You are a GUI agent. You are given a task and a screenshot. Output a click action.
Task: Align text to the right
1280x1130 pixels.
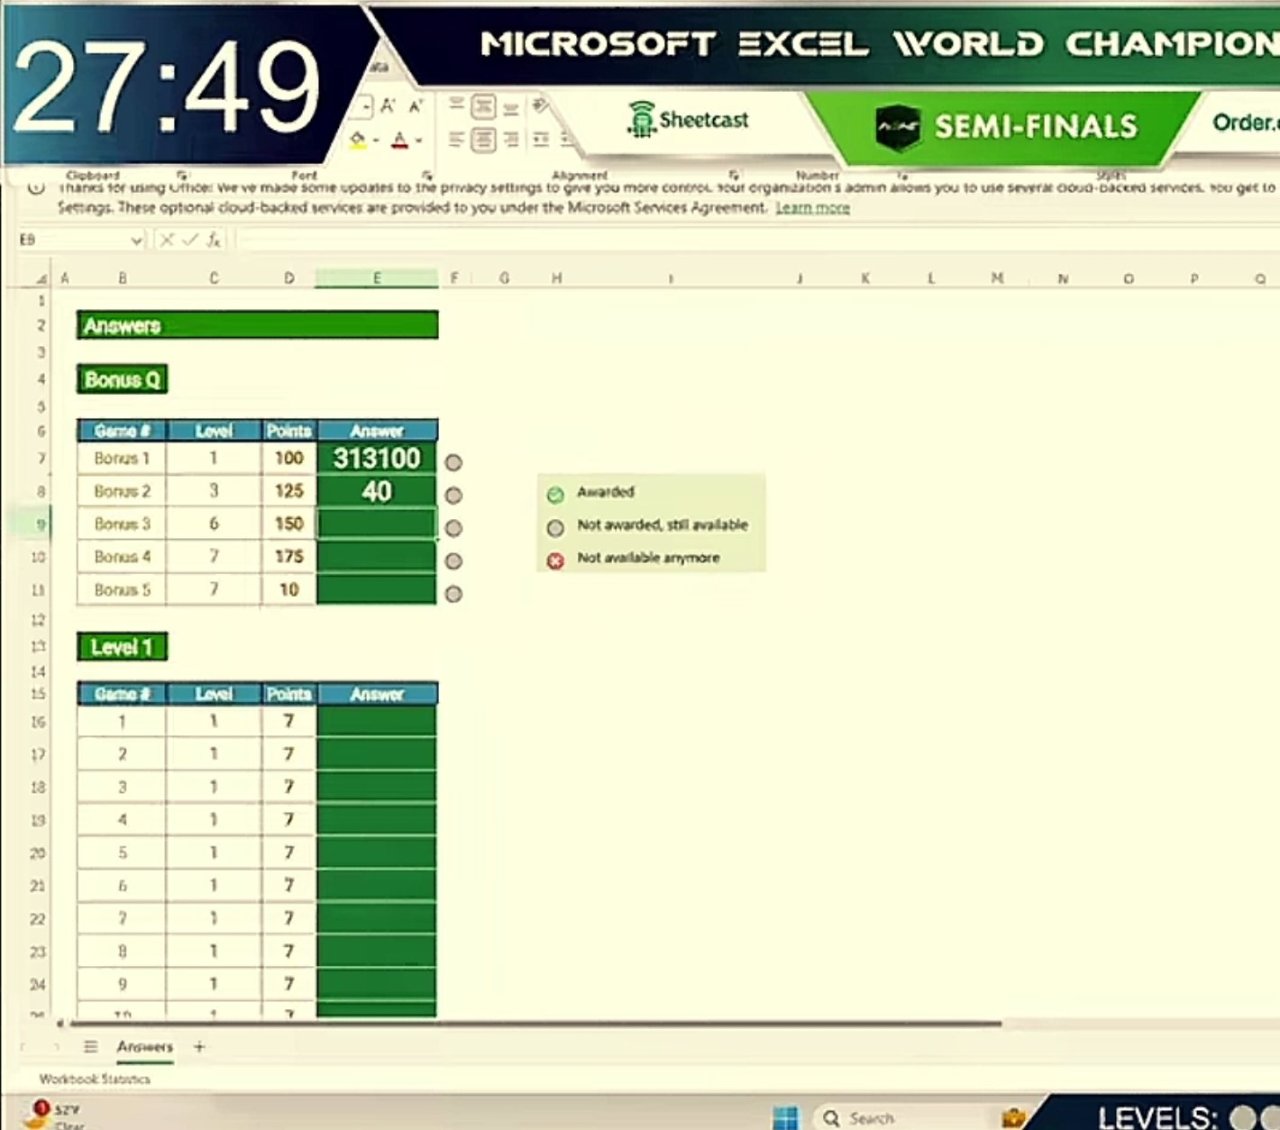pos(511,140)
